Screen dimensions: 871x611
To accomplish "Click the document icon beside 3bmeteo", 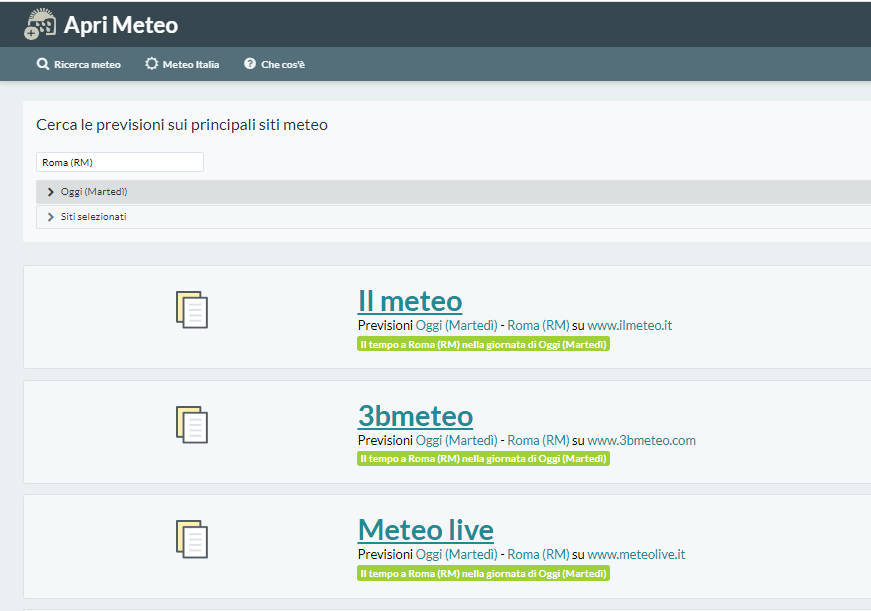I will (x=192, y=424).
